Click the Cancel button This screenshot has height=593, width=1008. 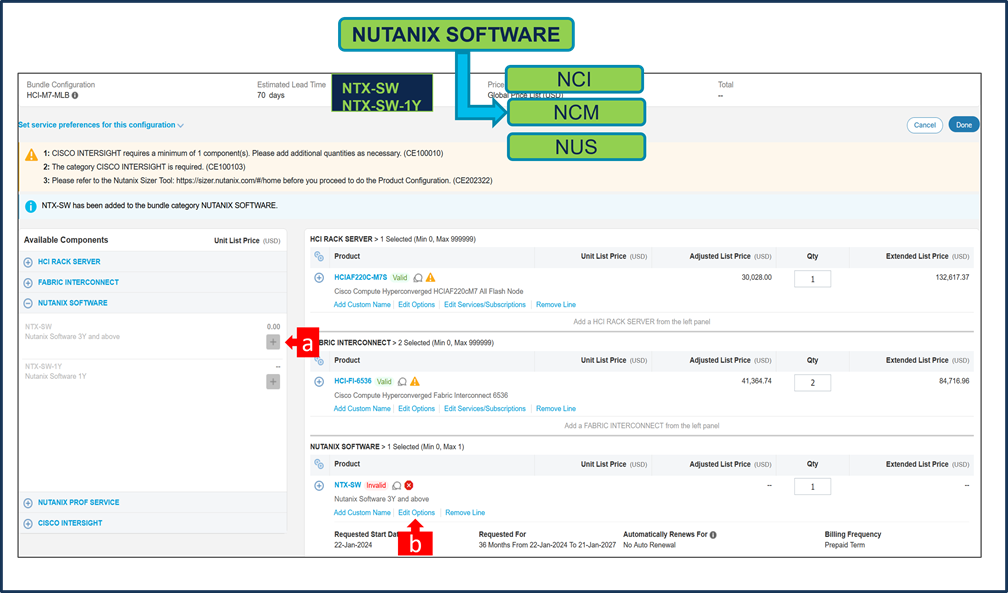924,125
